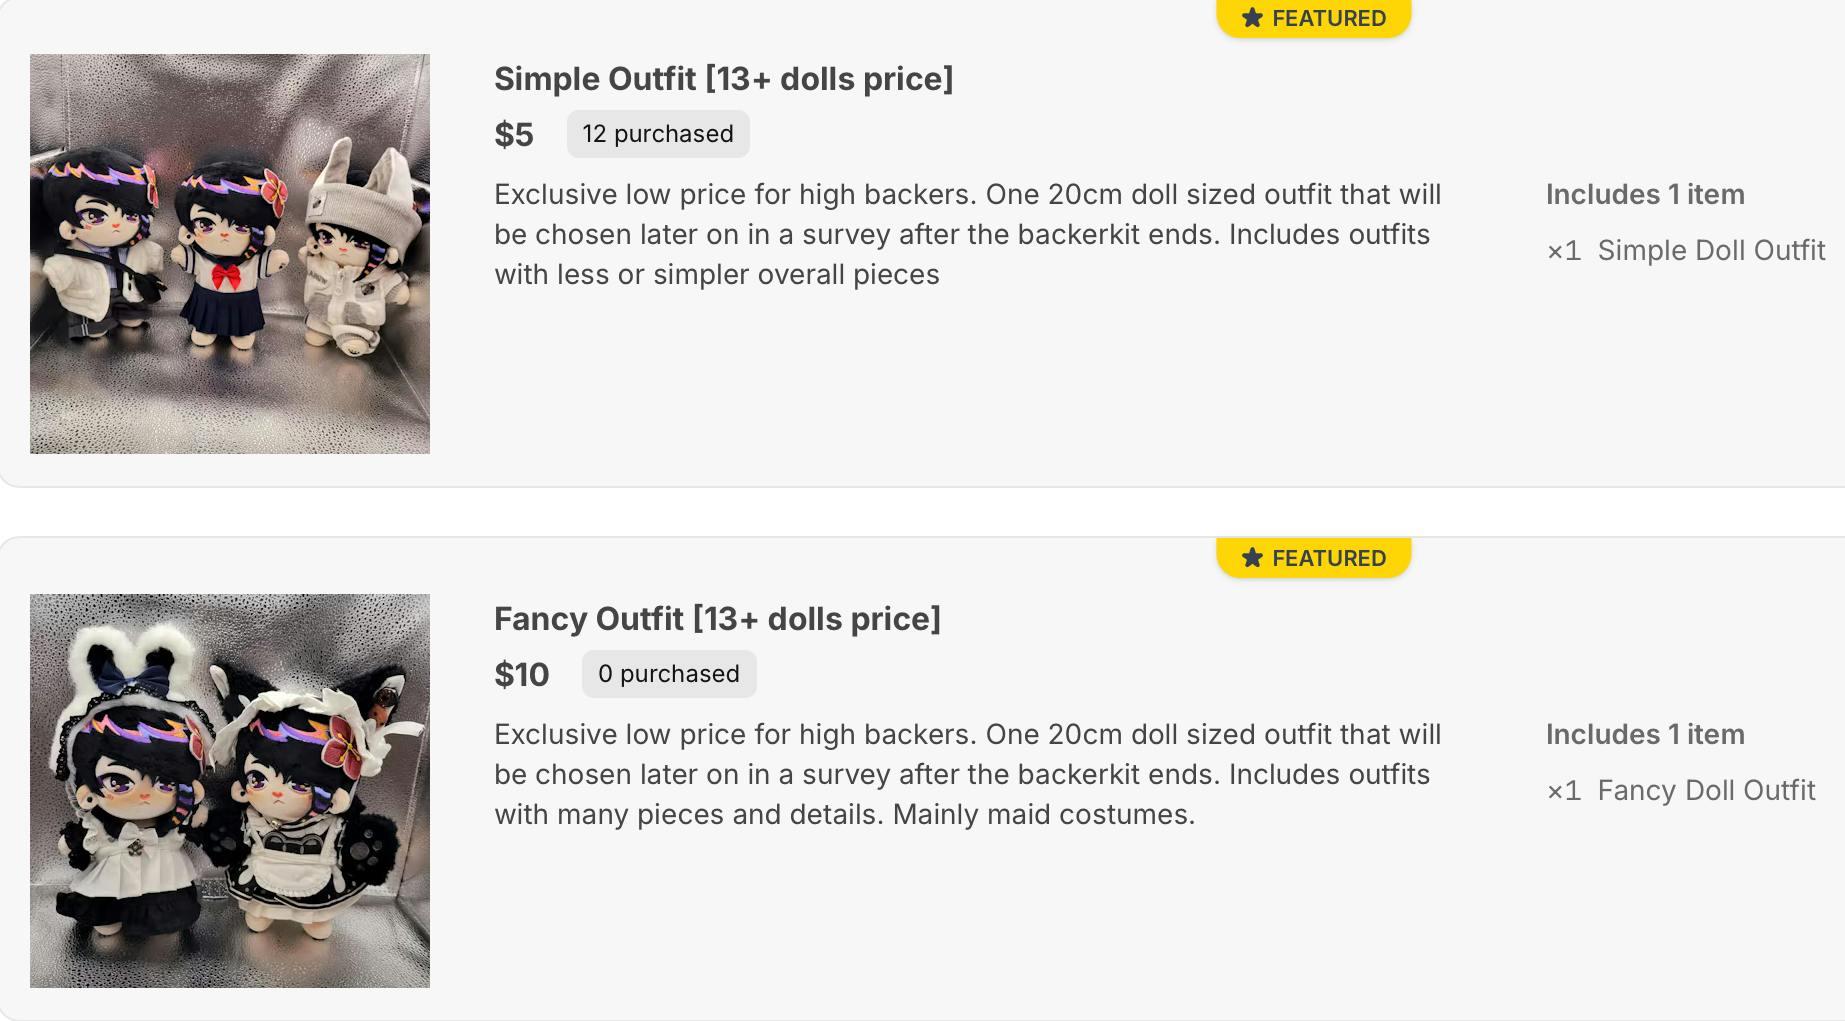Click the FEATURED label above Simple Outfit
Viewport: 1845px width, 1021px height.
(1329, 18)
